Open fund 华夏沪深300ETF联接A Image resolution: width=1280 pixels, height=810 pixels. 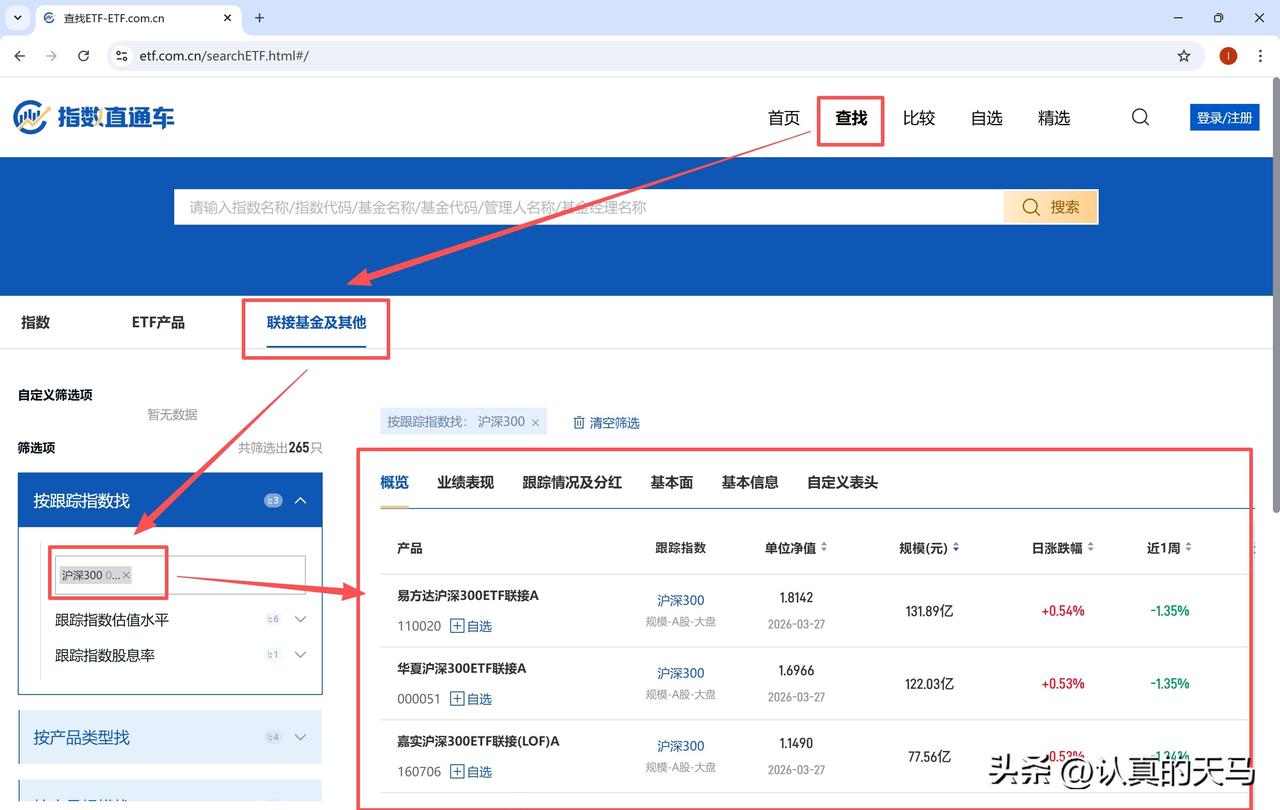point(462,669)
